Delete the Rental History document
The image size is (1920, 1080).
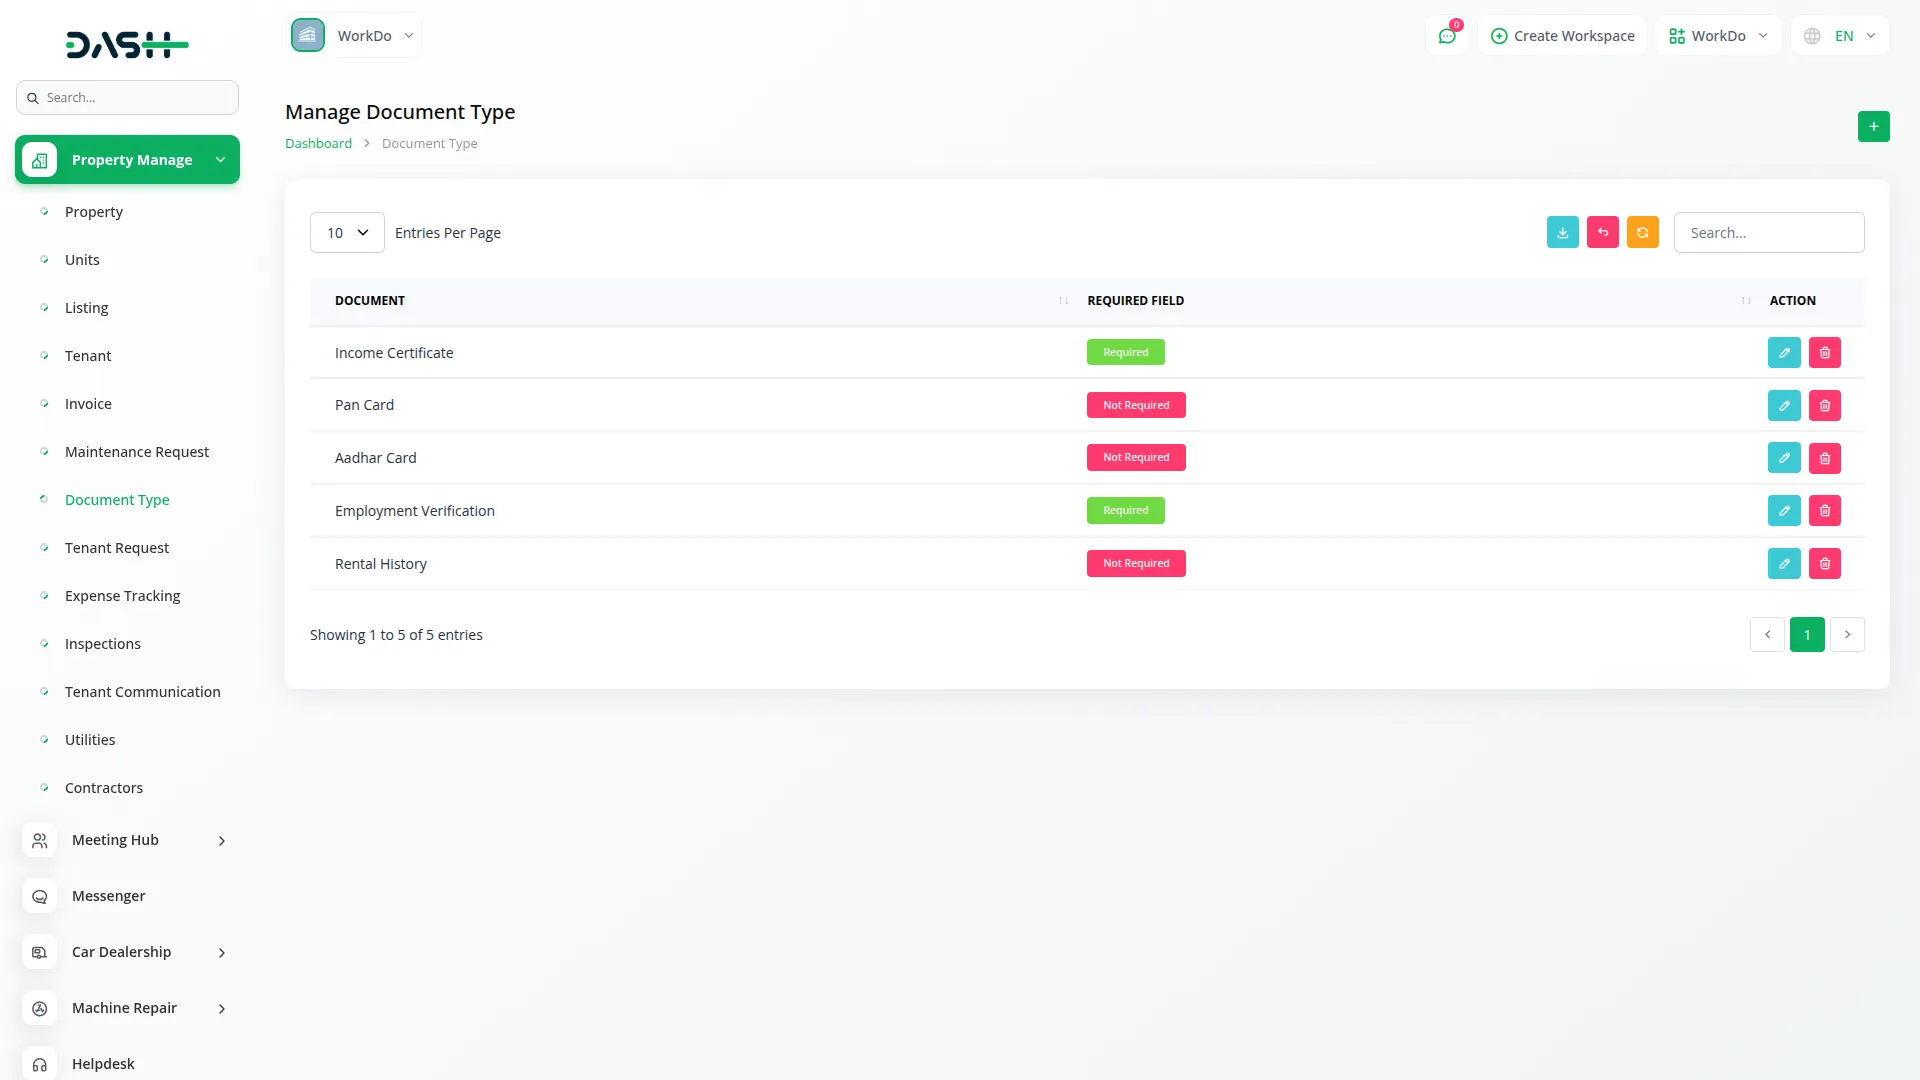pyautogui.click(x=1824, y=563)
